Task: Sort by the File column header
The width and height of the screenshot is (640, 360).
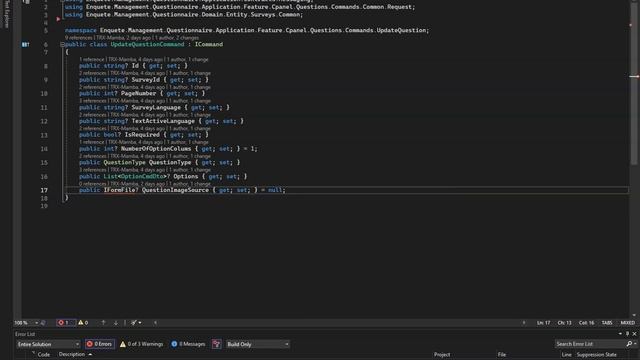Action: [502, 355]
